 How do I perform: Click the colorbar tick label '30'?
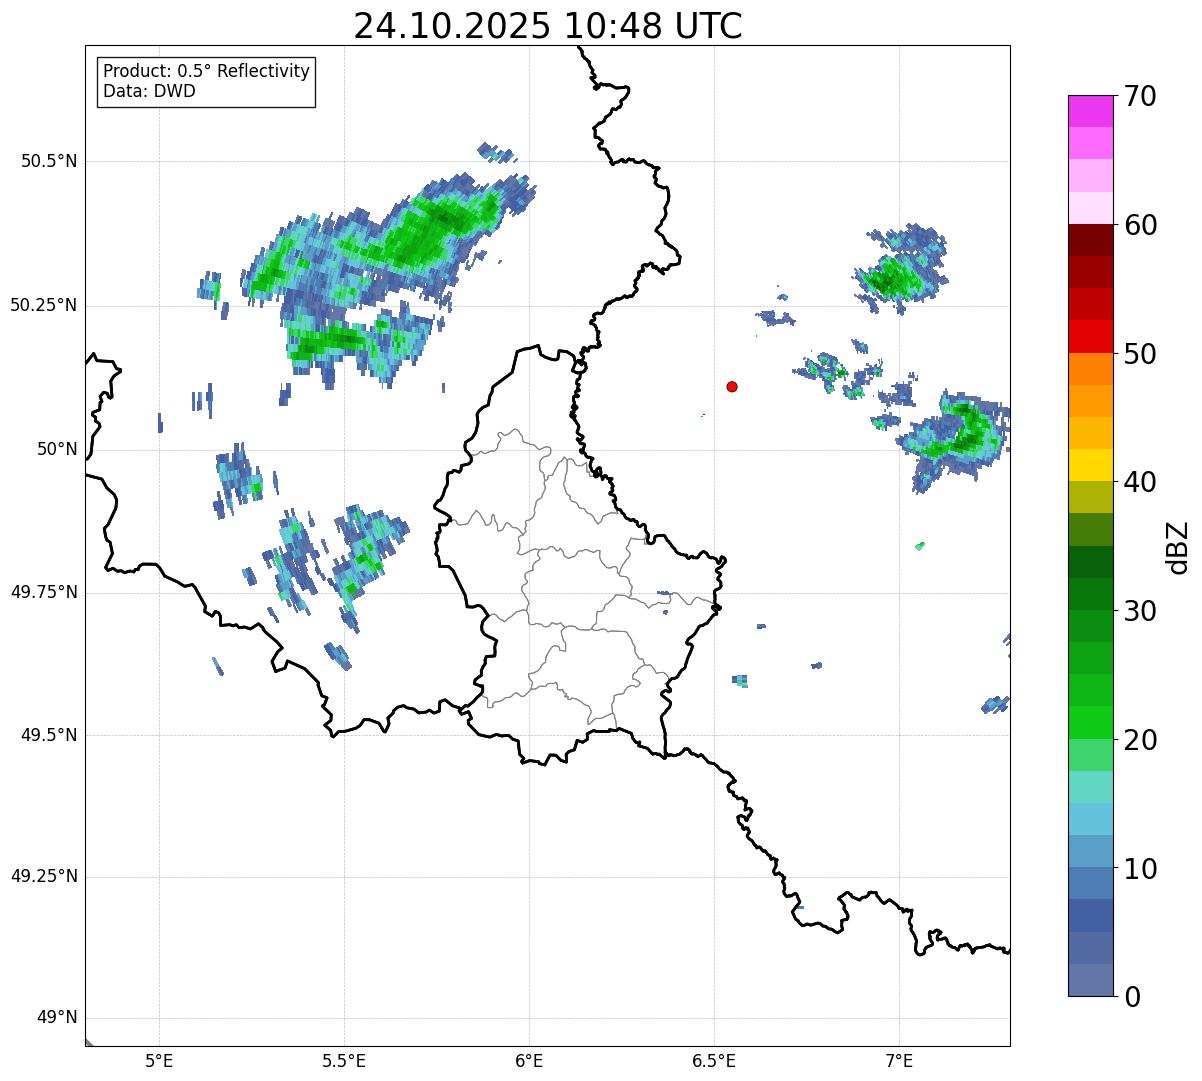pyautogui.click(x=1140, y=611)
